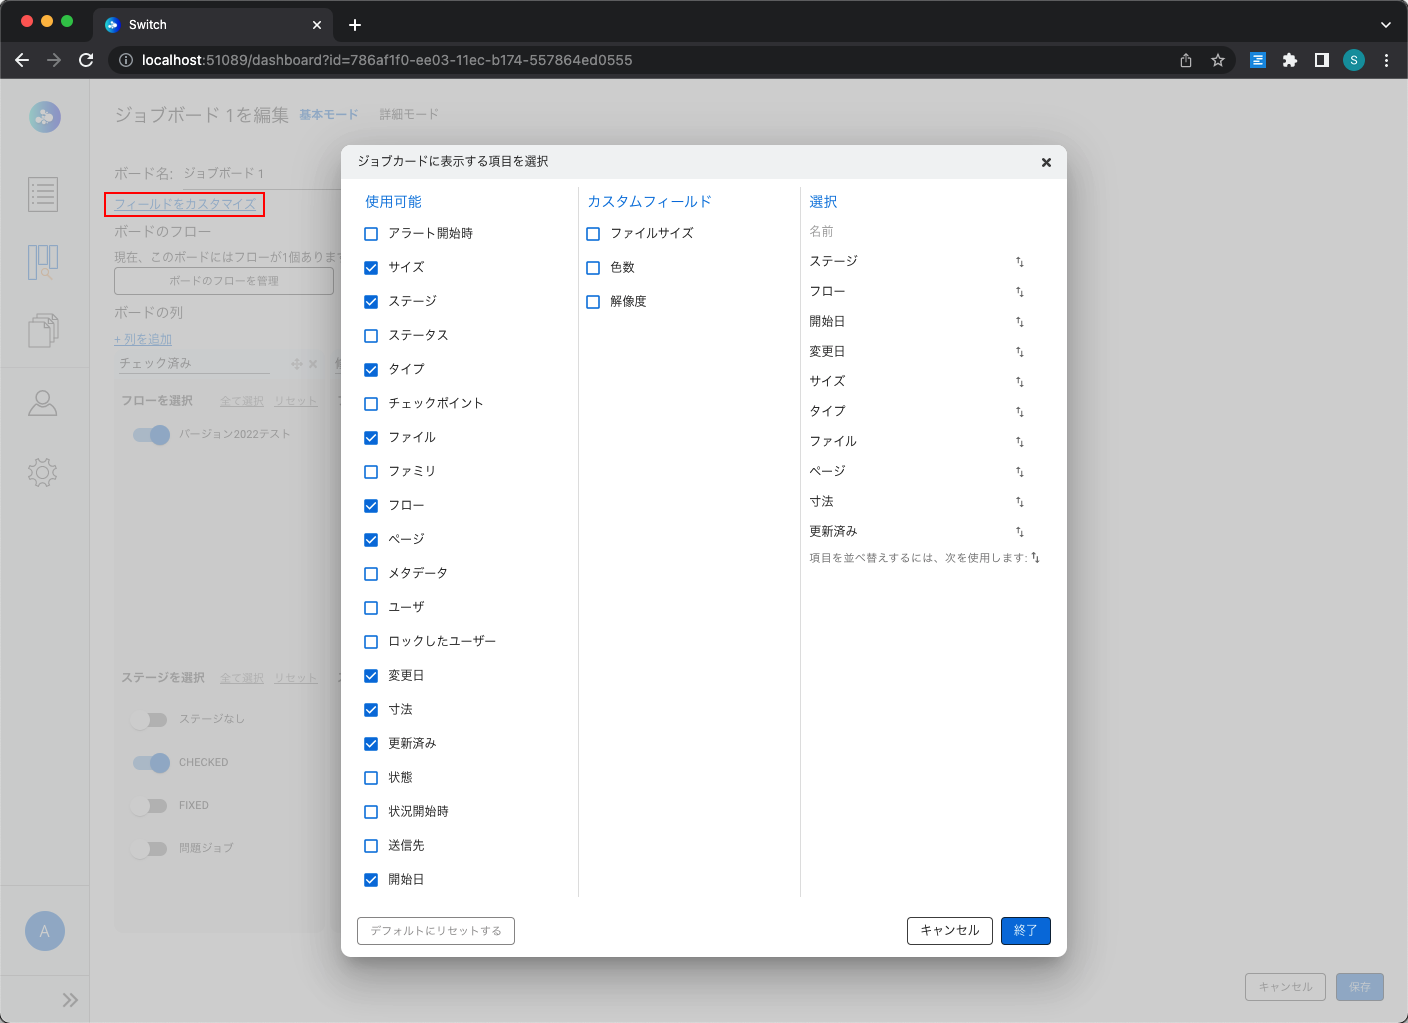Click the page 保存 button
The height and width of the screenshot is (1023, 1408).
(1360, 987)
